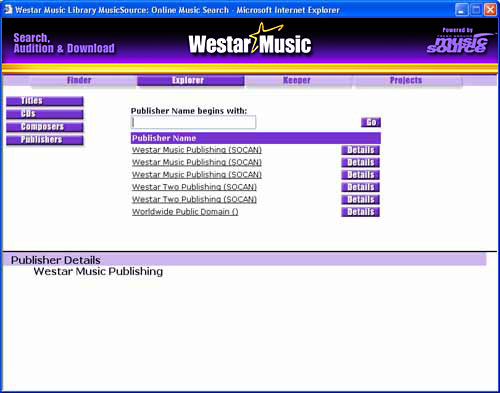Open the third Westar Music Publishing (SOCAN) link
Image resolution: width=500 pixels, height=393 pixels.
point(197,175)
